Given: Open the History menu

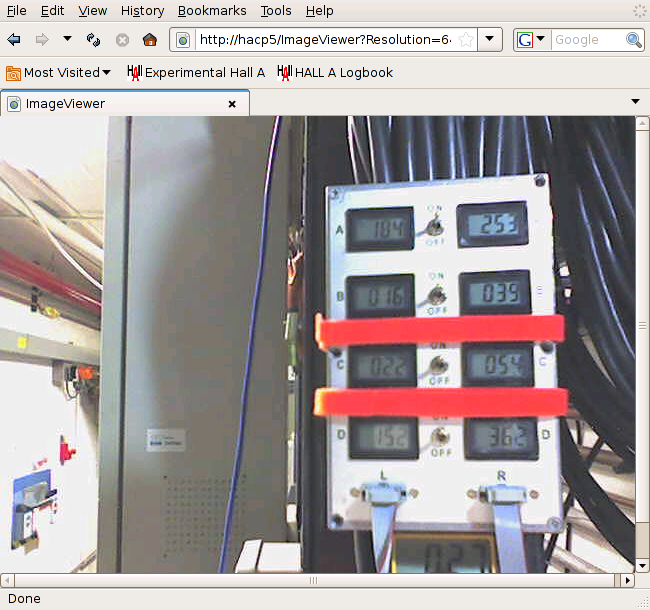Looking at the screenshot, I should [x=142, y=11].
